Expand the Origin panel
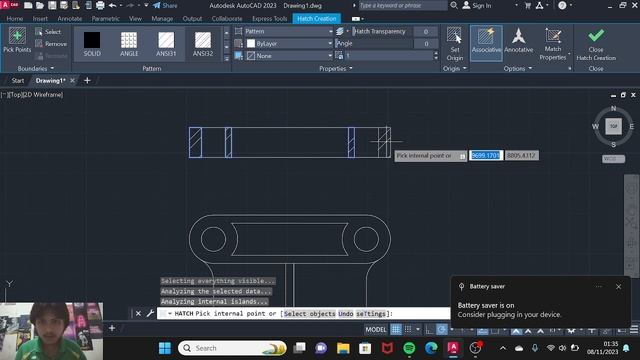Screen dimensions: 640x360 click(454, 69)
